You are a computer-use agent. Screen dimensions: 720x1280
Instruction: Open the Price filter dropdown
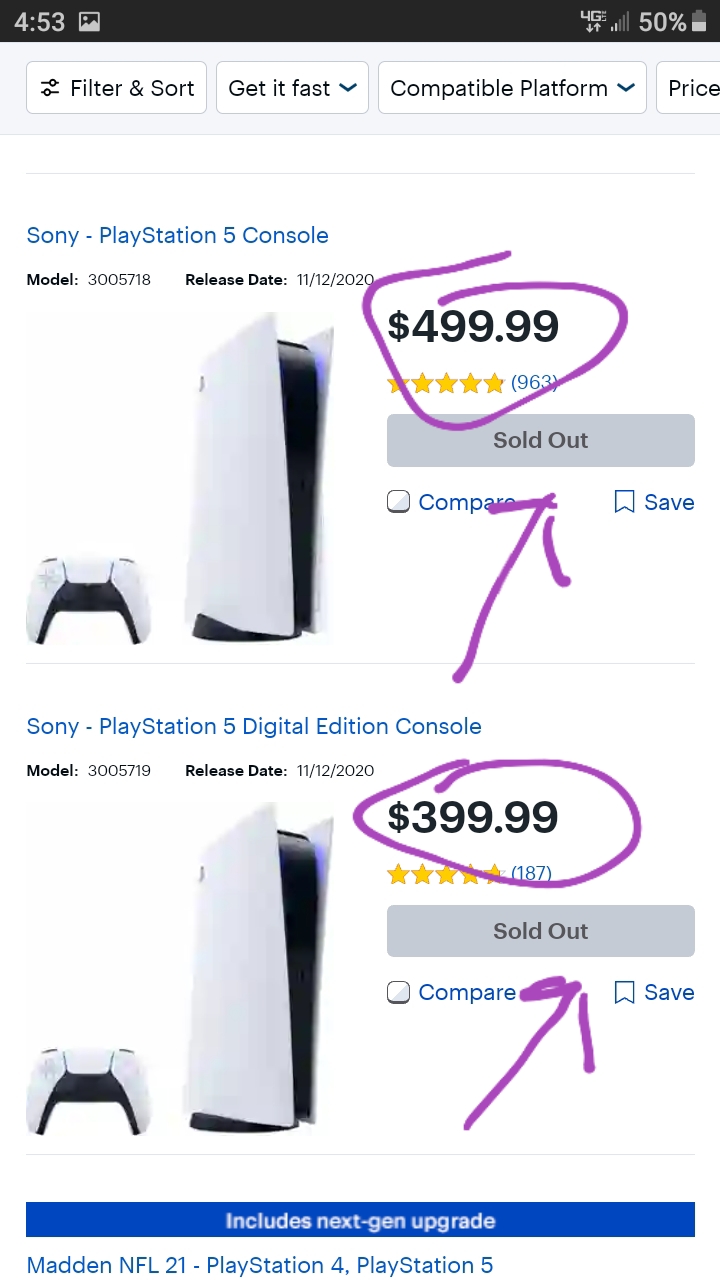tap(692, 88)
